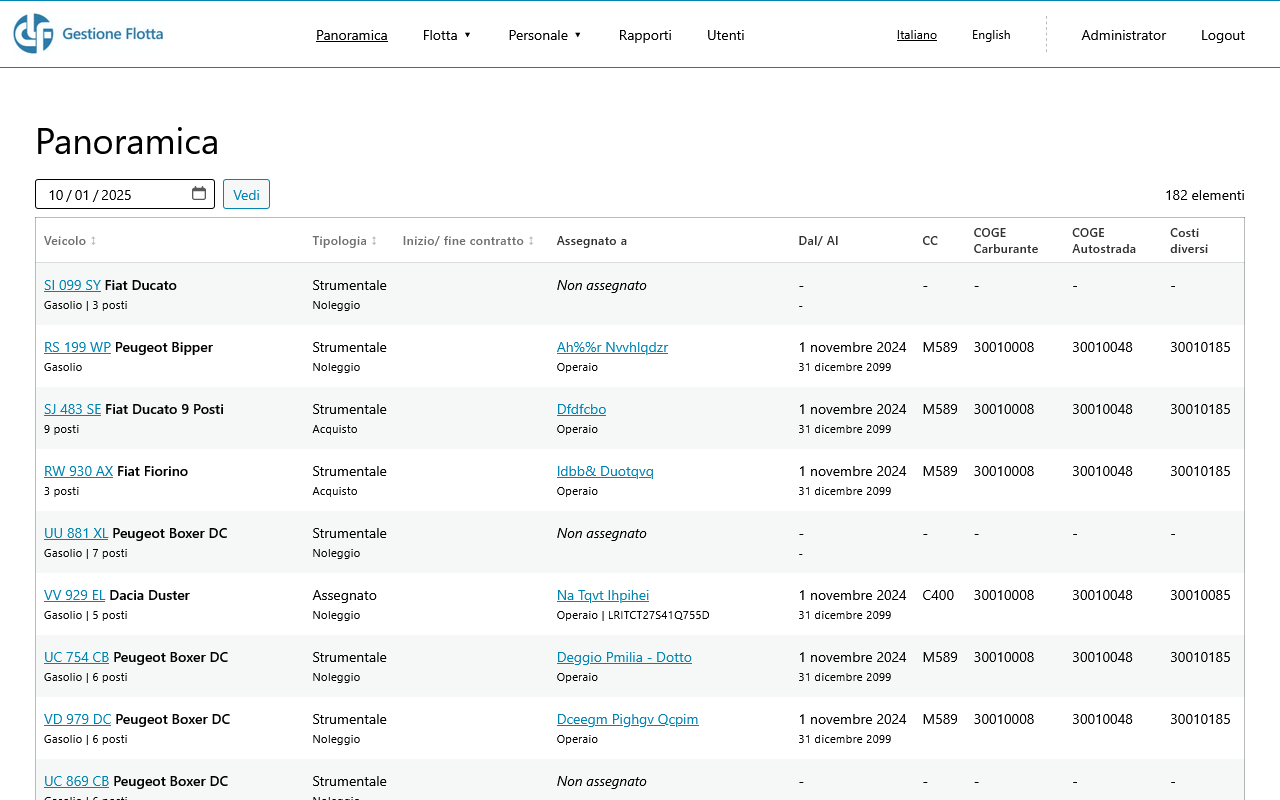Click the 182 elementi count text
The height and width of the screenshot is (800, 1280).
click(1205, 195)
